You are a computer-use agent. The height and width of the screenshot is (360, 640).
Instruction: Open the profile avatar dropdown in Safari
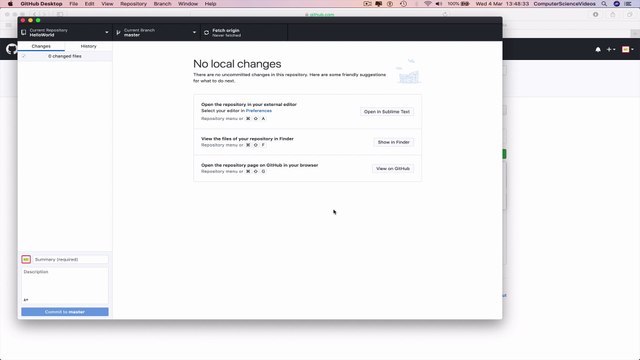[628, 49]
